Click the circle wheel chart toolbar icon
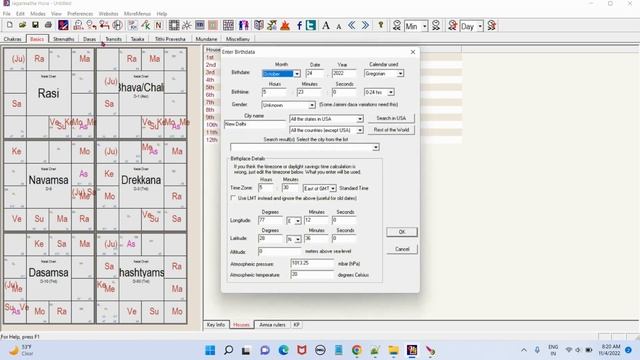 coord(117,25)
